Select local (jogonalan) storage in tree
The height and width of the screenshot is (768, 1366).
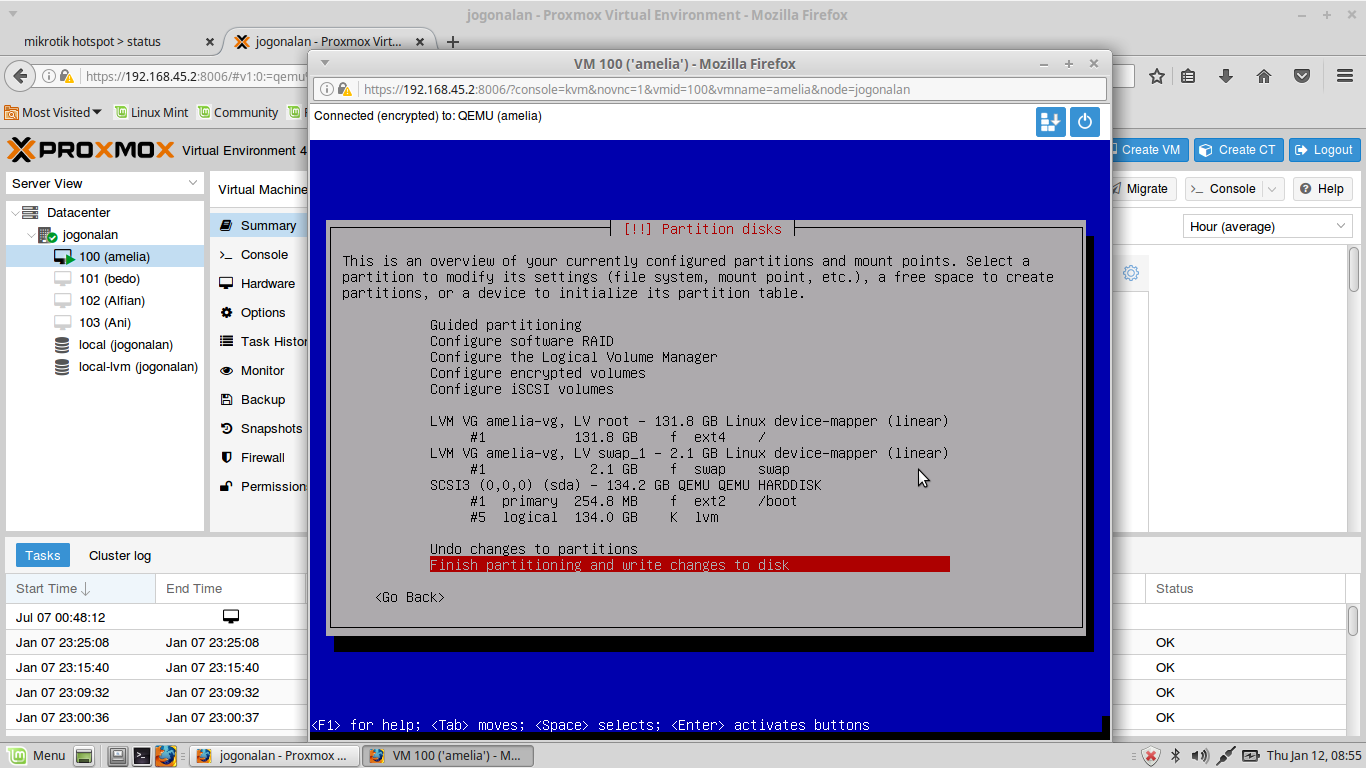(x=105, y=345)
